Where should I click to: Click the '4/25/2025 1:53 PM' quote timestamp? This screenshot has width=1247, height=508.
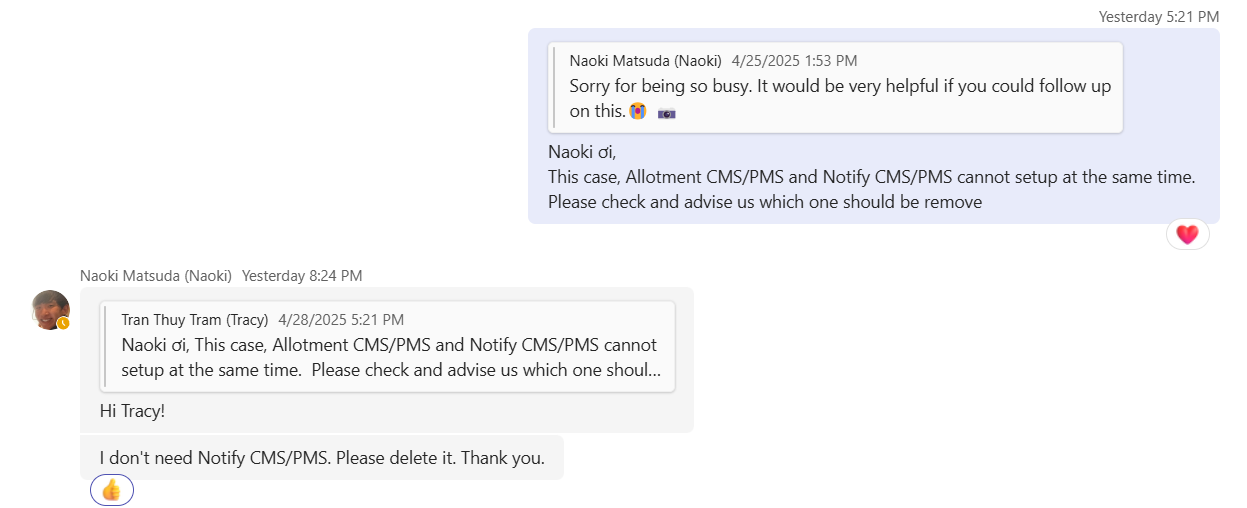[x=794, y=61]
